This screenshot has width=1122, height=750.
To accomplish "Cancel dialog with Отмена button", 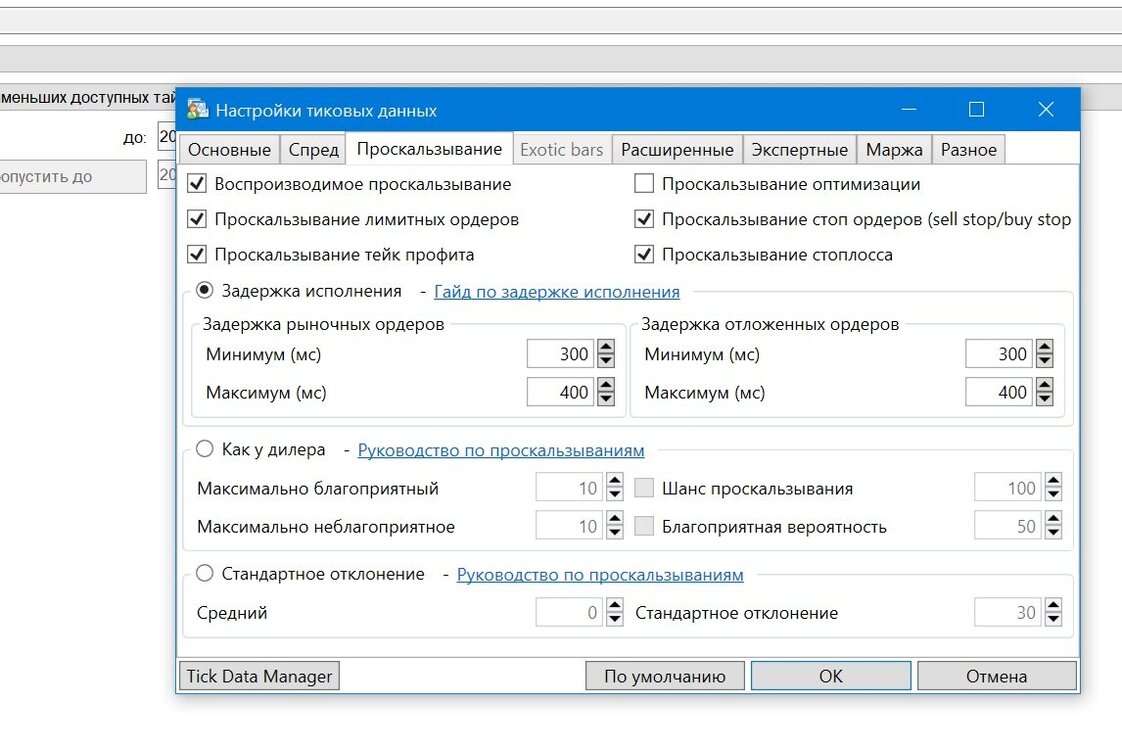I will click(997, 676).
